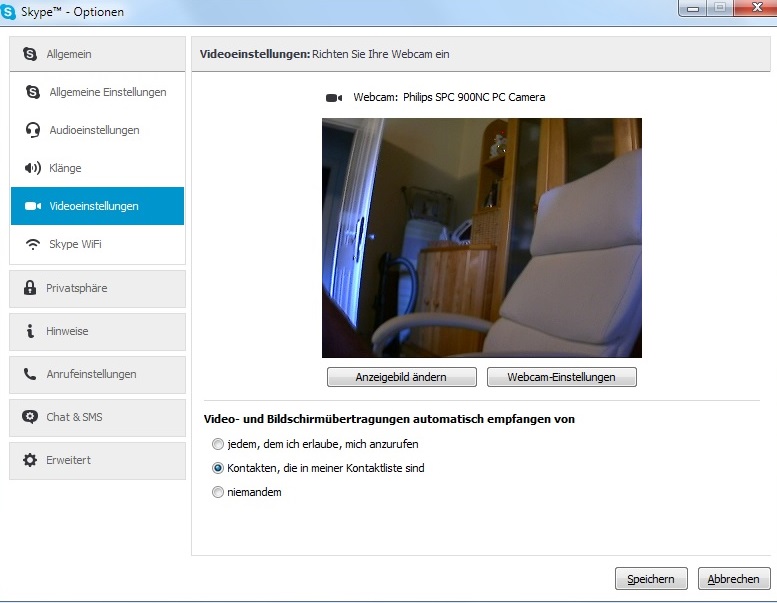Click the Skype icon next to Allgemein
This screenshot has height=603, width=777.
[30, 54]
